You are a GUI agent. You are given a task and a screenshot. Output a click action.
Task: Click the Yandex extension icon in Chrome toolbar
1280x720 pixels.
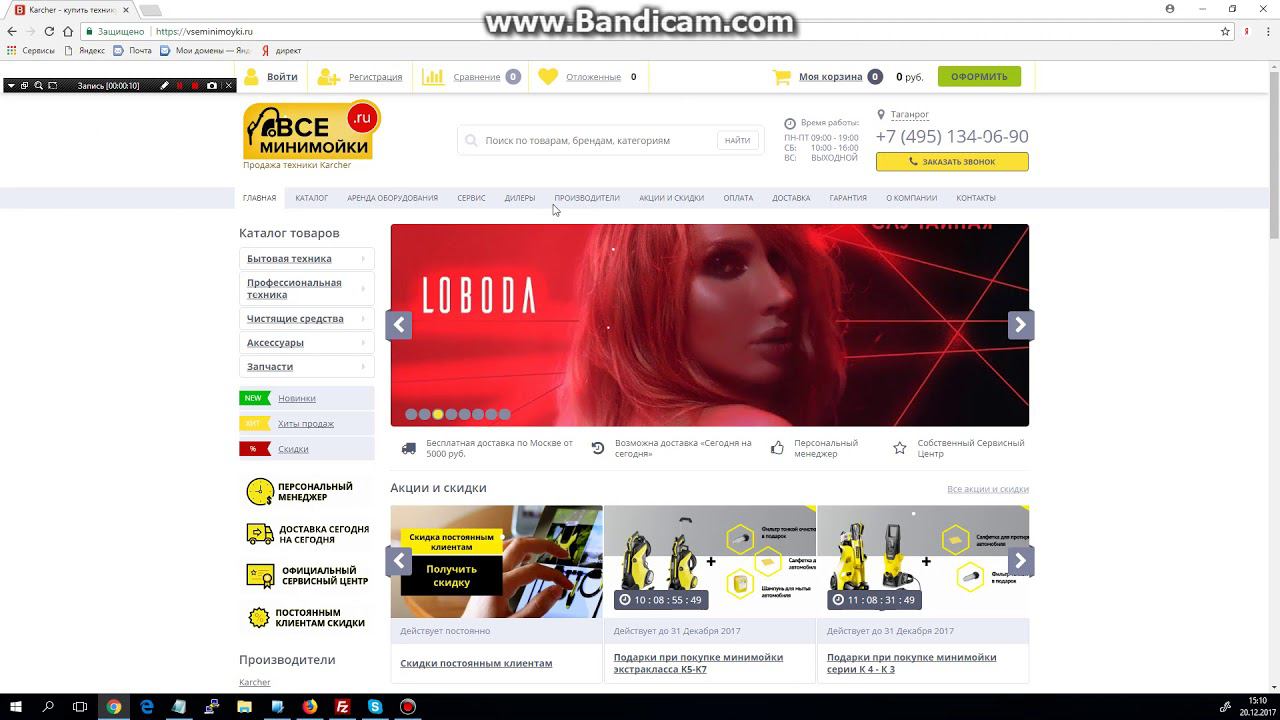(1247, 31)
